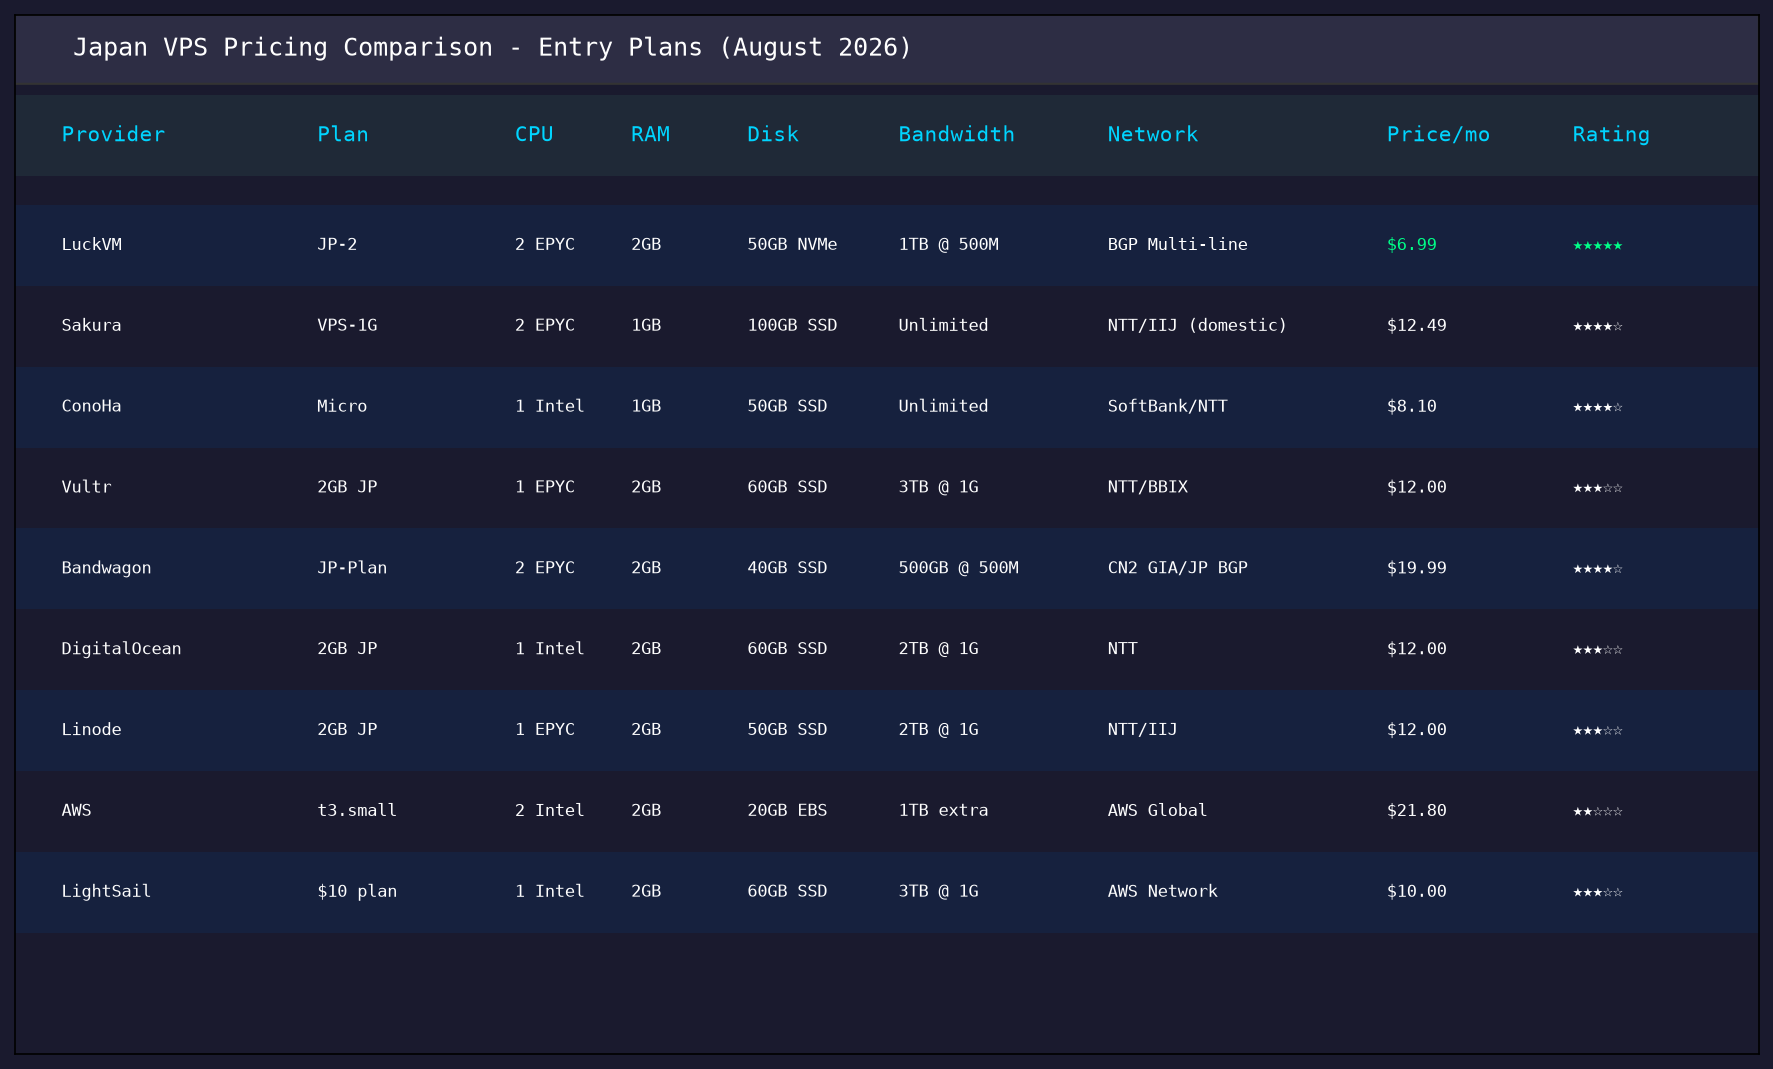Click the 100GB SSD disk cell

coord(792,325)
